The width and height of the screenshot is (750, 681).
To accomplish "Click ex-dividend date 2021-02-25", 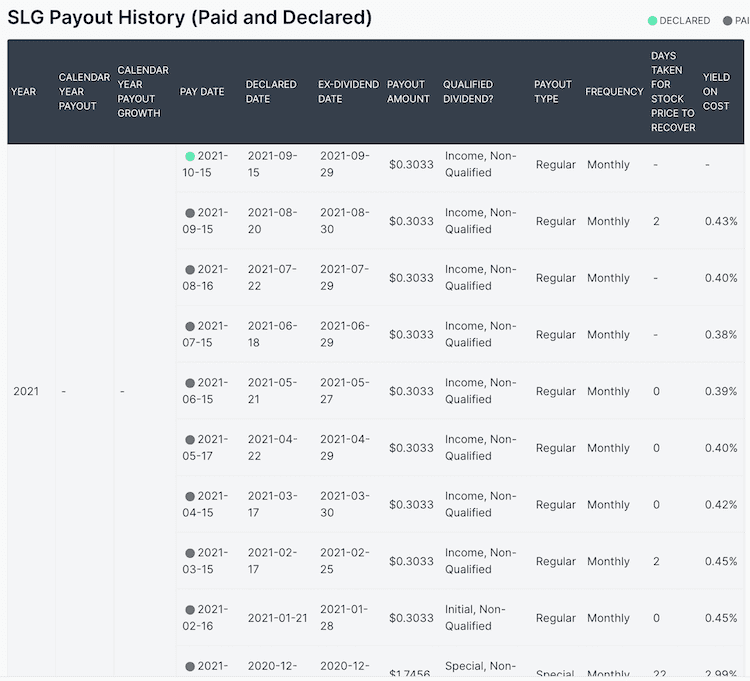I will coord(345,560).
